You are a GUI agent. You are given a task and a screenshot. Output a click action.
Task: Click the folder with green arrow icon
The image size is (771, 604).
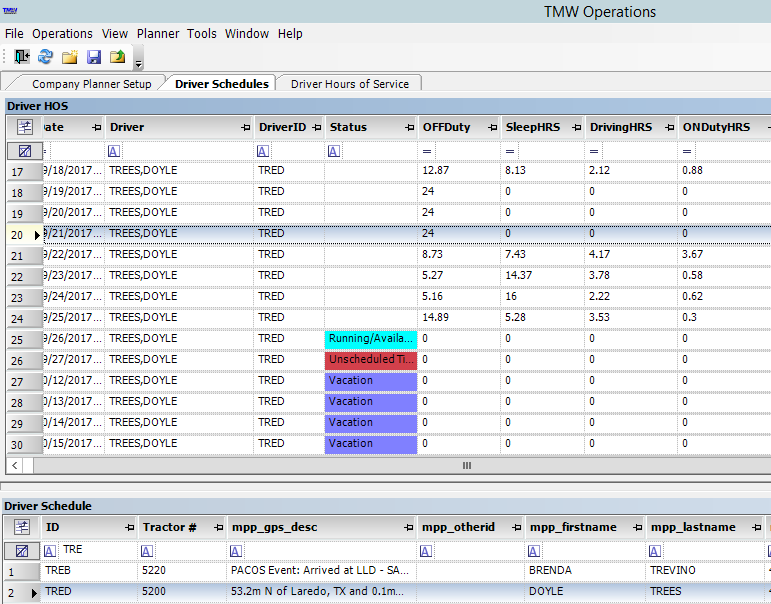(x=118, y=57)
